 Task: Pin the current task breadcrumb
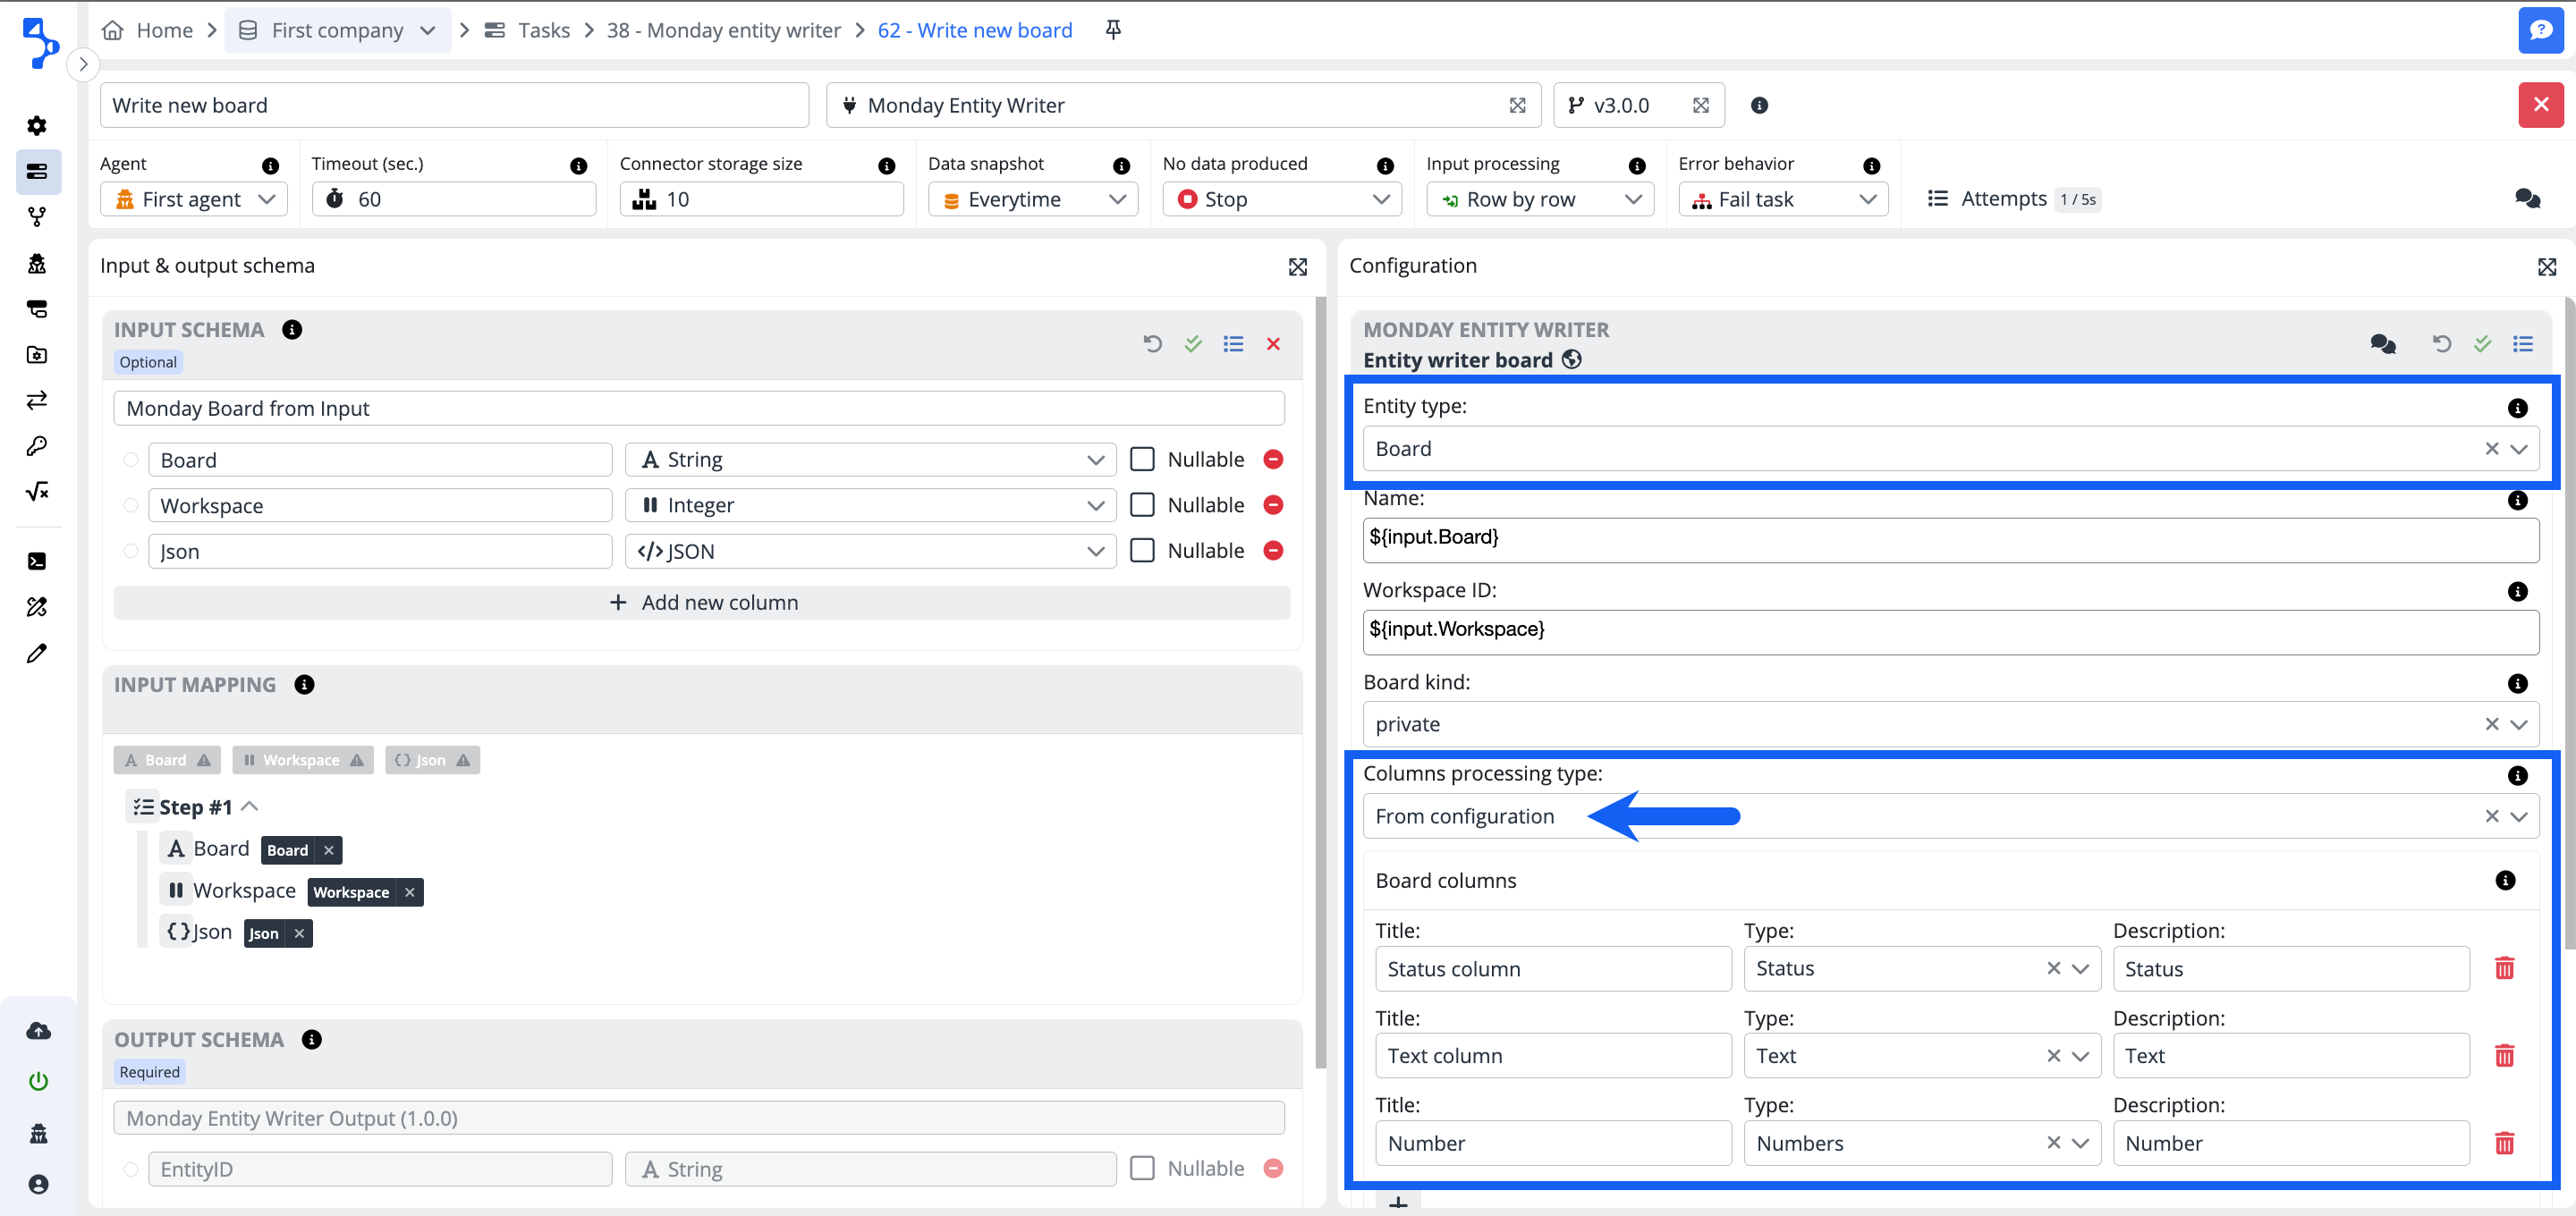click(x=1113, y=30)
